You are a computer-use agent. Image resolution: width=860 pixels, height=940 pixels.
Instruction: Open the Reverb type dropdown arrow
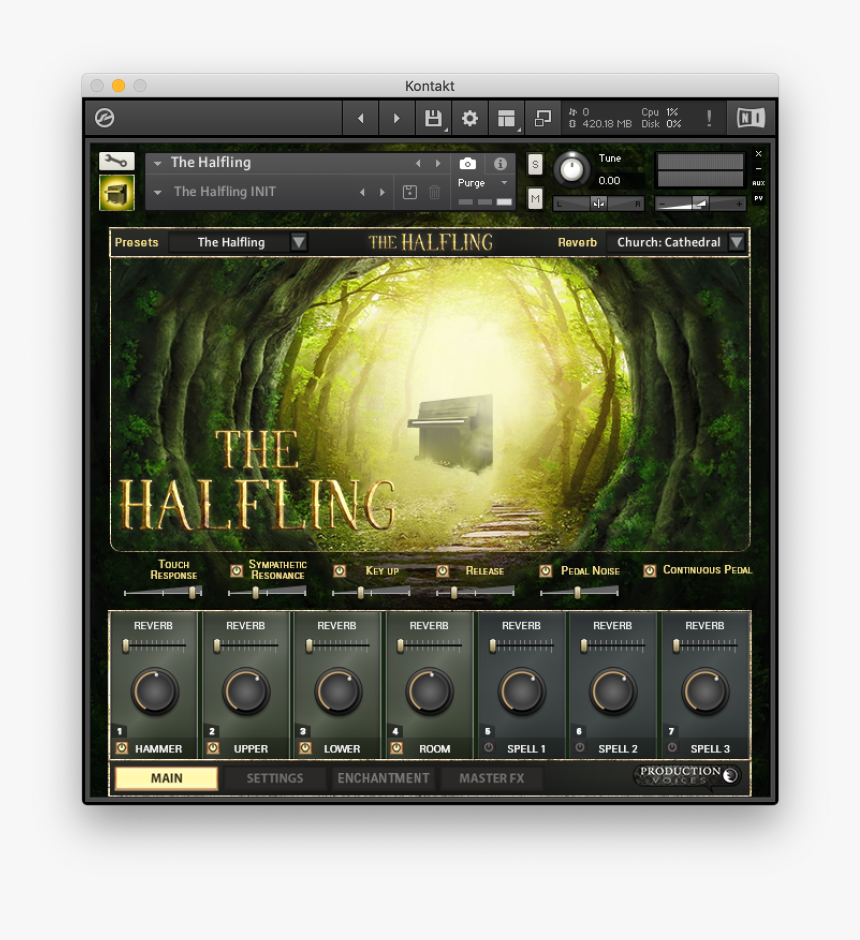click(x=737, y=242)
